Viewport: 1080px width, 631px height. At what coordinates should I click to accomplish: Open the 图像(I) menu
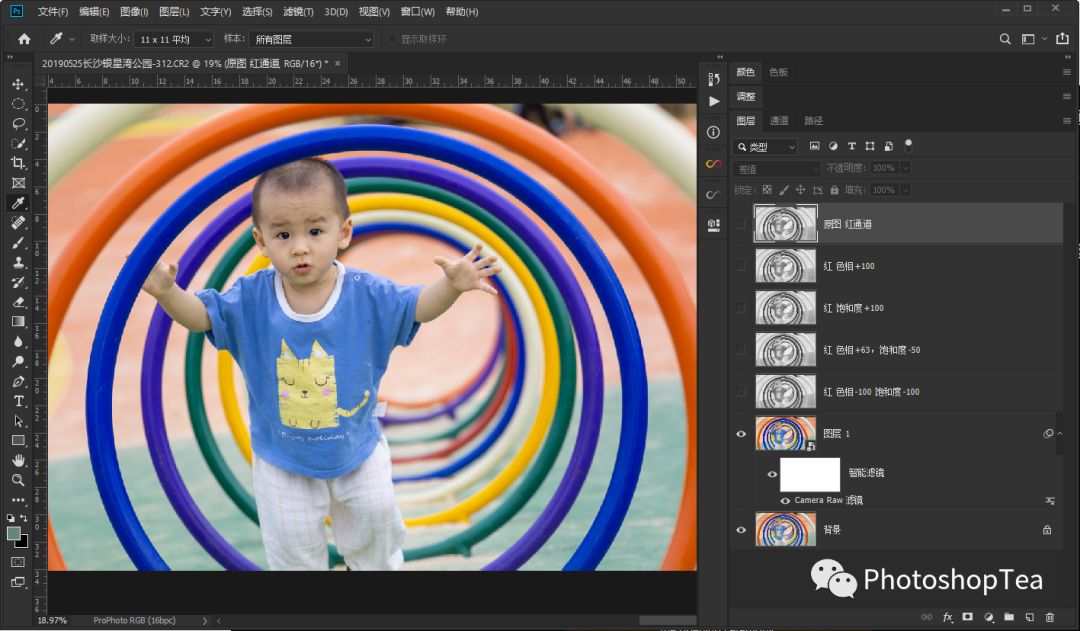[x=134, y=12]
